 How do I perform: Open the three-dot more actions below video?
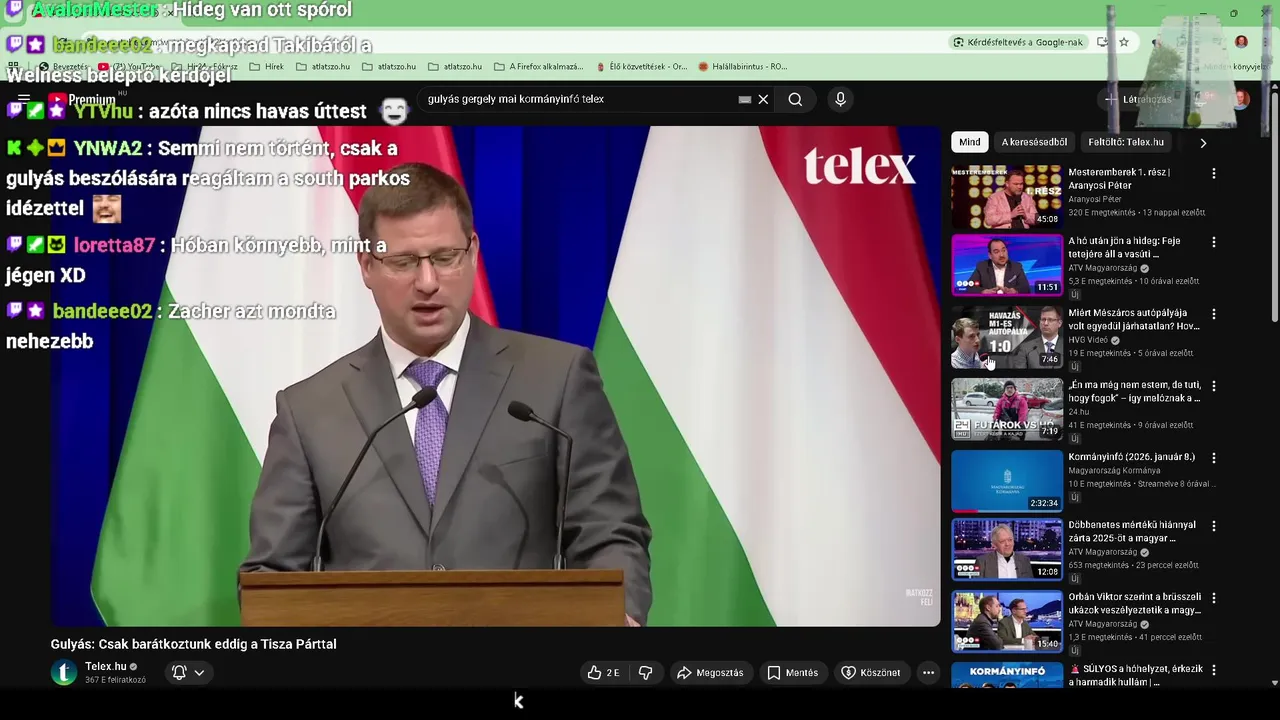click(x=928, y=673)
